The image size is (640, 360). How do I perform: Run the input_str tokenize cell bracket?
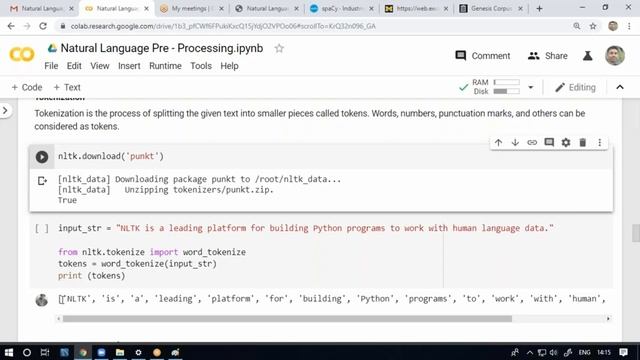[x=42, y=229]
